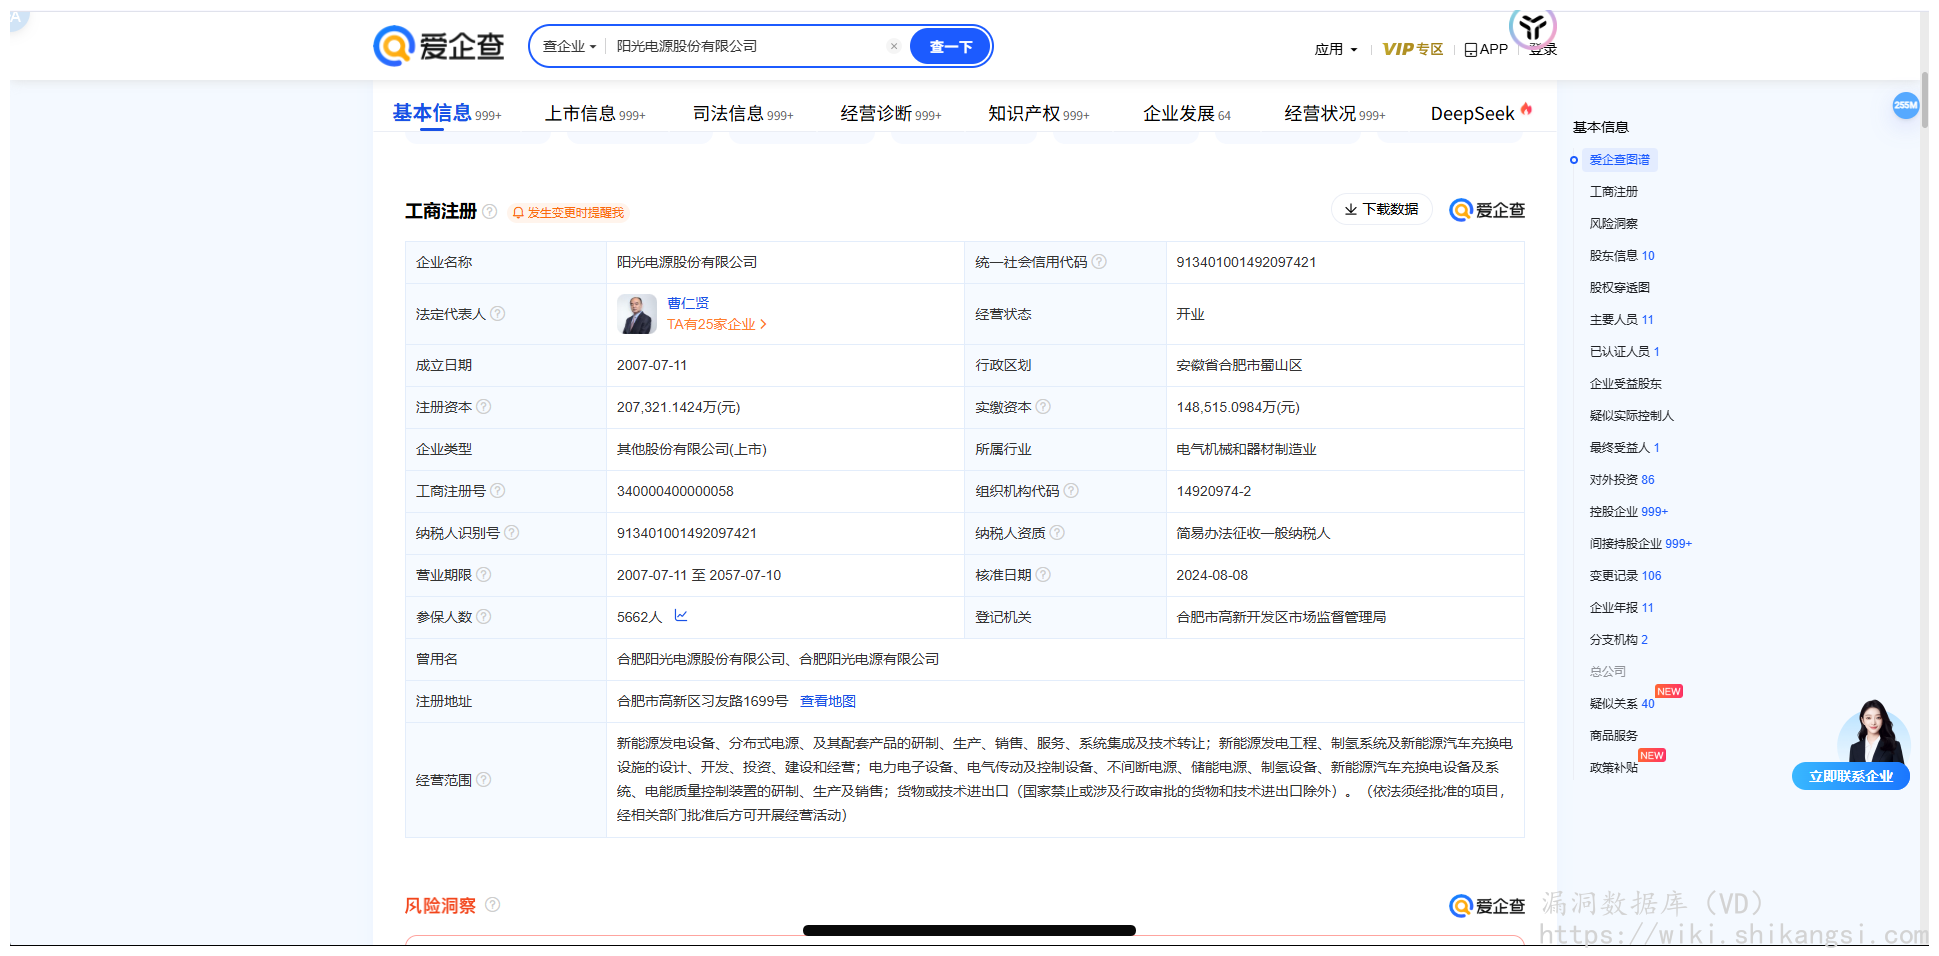Viewport: 1939px width, 956px height.
Task: Jump to 分支机构 2 in sidebar
Action: (1619, 639)
